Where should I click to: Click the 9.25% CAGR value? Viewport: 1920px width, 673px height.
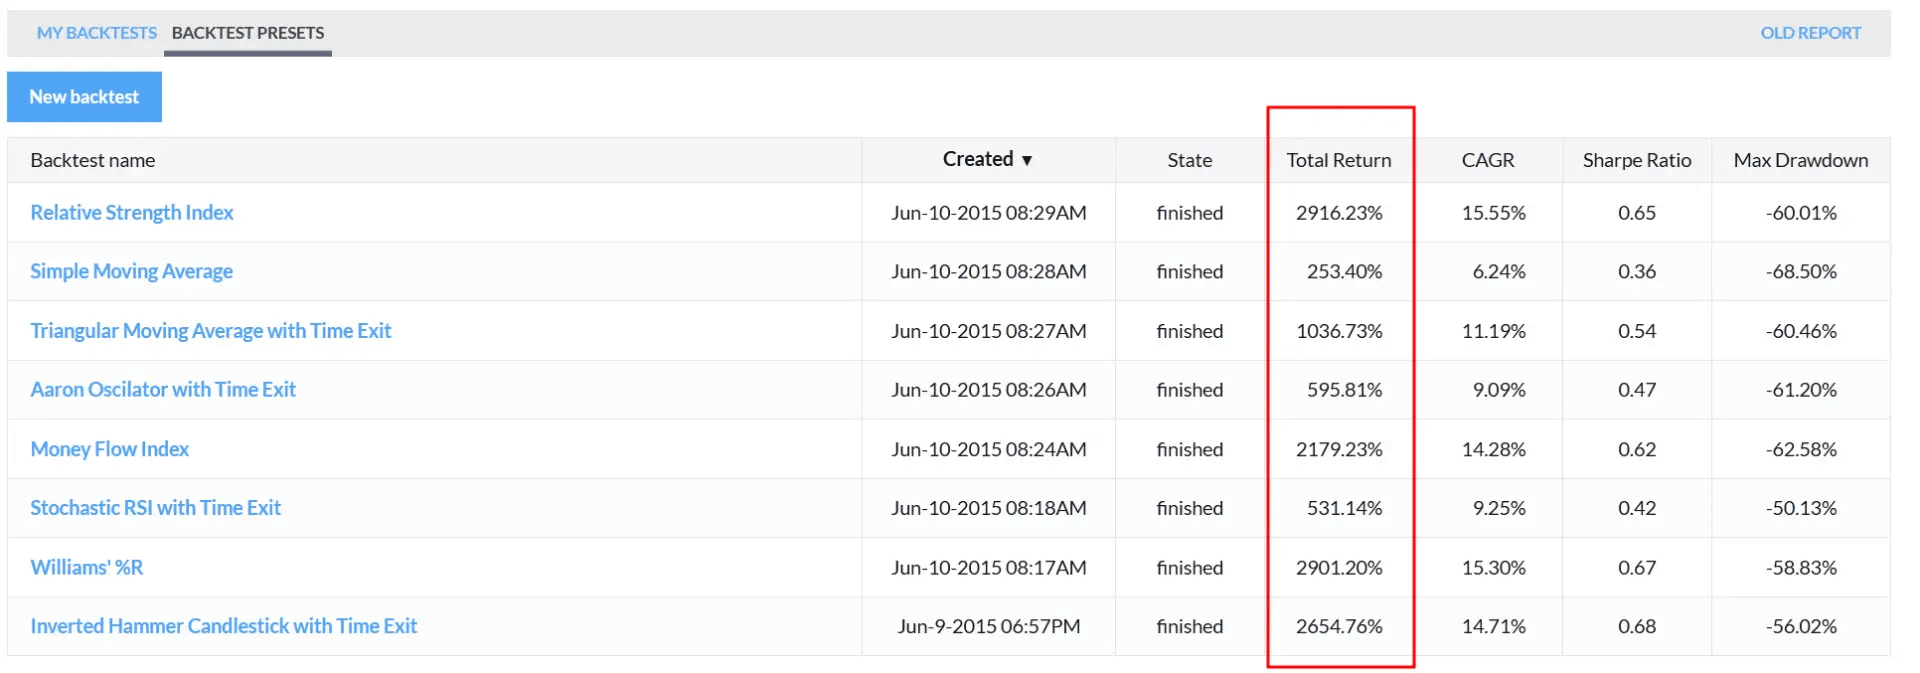point(1499,508)
